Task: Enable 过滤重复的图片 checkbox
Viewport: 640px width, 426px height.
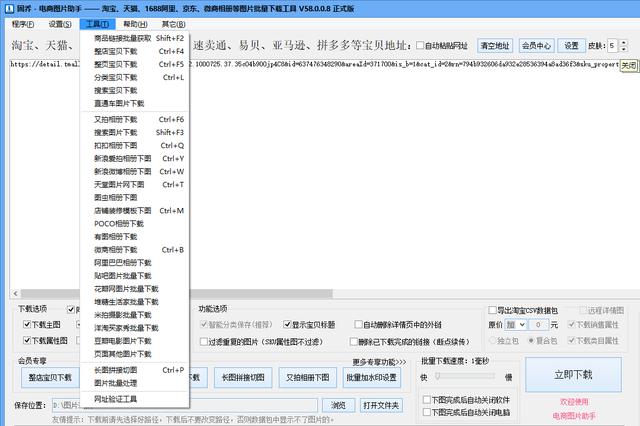Action: pyautogui.click(x=204, y=342)
